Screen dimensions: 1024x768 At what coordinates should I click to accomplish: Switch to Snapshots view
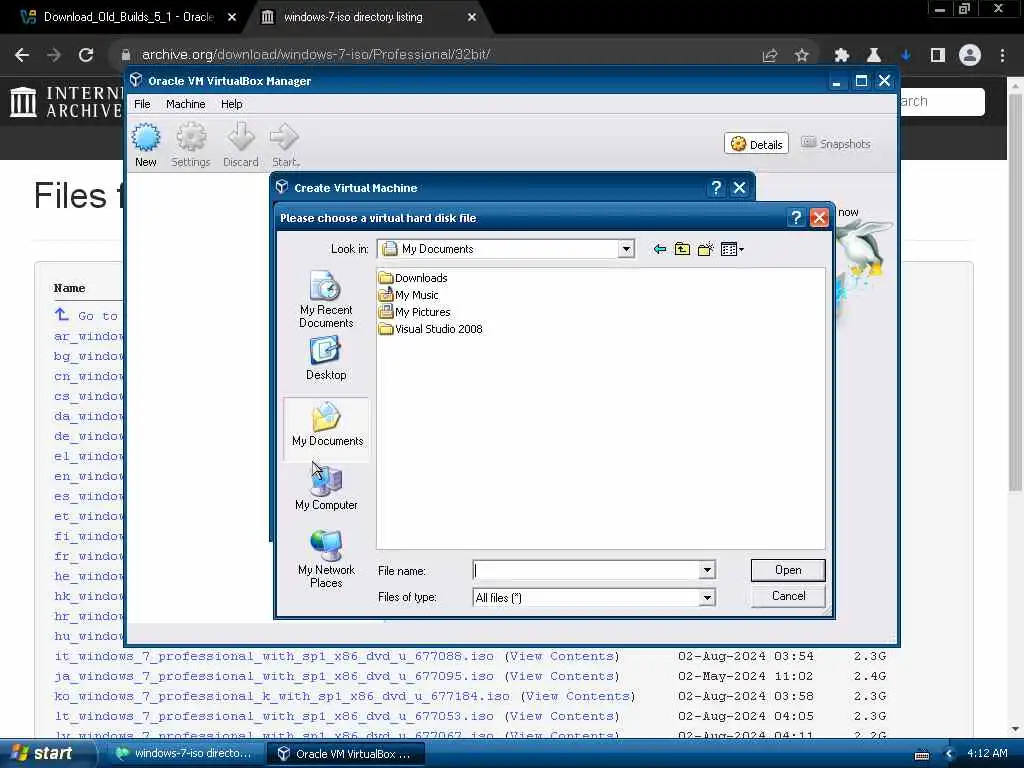(x=835, y=144)
